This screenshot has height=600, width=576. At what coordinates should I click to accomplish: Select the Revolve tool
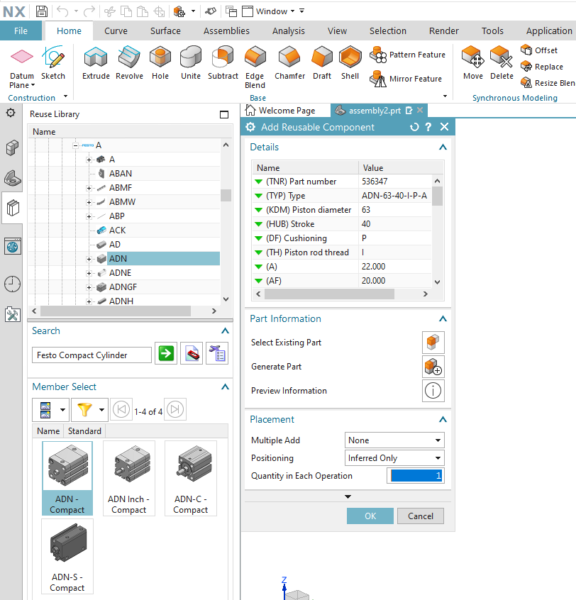click(x=129, y=63)
